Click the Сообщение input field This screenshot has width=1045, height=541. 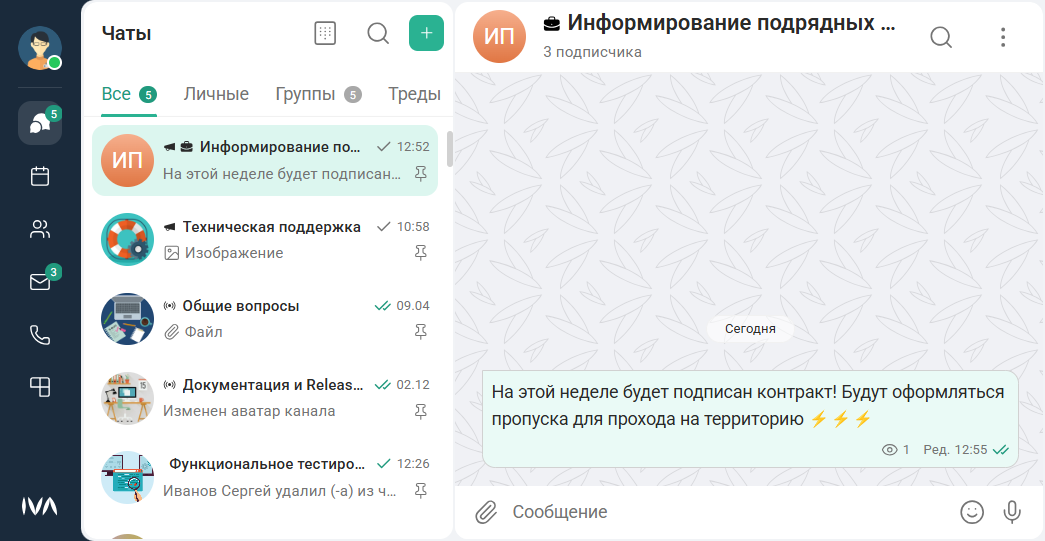[x=728, y=512]
